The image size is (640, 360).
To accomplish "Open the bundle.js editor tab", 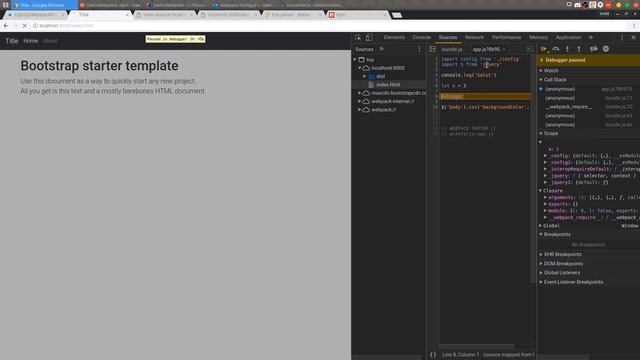I will [452, 49].
